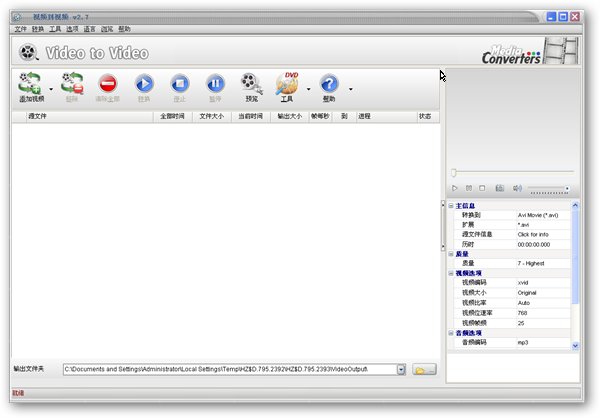The image size is (600, 418).
Task: Open 预览 preview film reel icon
Action: 251,83
